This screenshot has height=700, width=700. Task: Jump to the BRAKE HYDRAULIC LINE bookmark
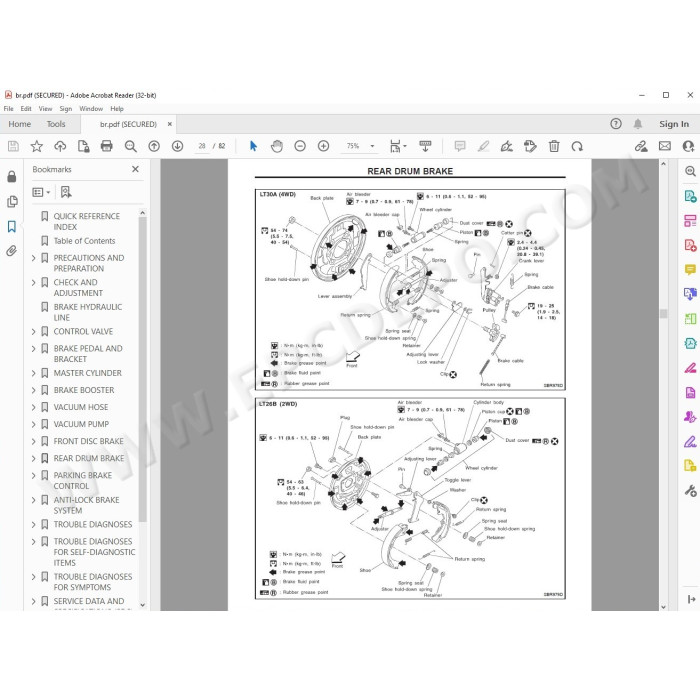[88, 312]
